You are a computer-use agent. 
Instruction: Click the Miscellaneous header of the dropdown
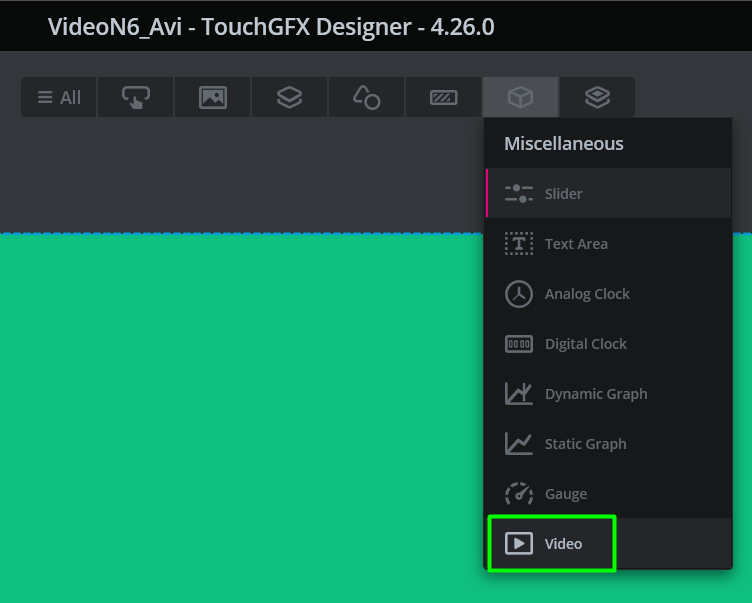(563, 144)
